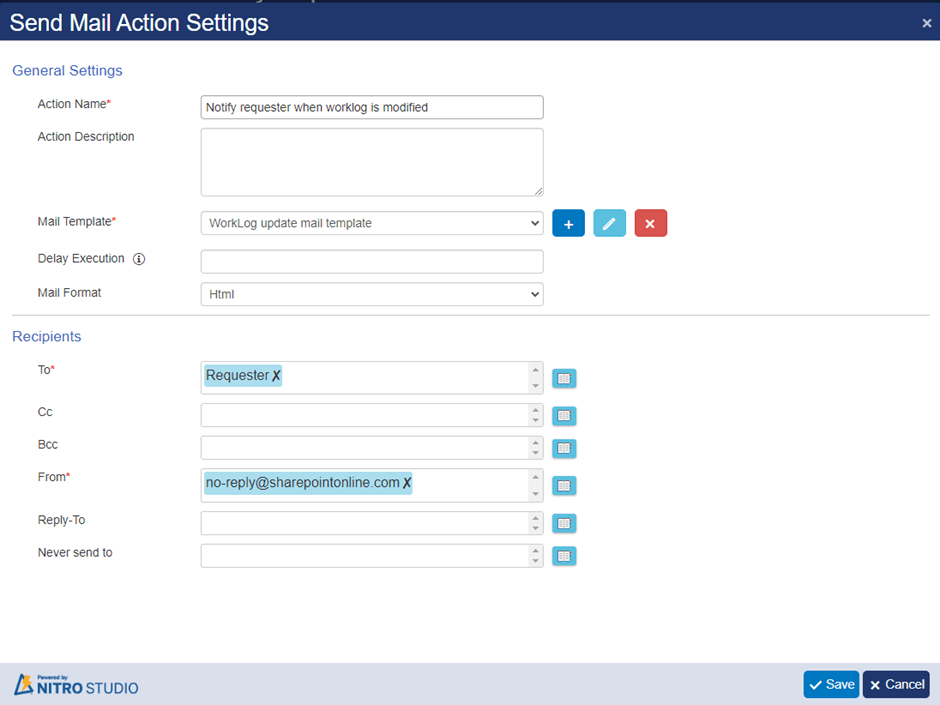This screenshot has height=705, width=940.
Task: Open address book picker for Never send to
Action: [564, 556]
